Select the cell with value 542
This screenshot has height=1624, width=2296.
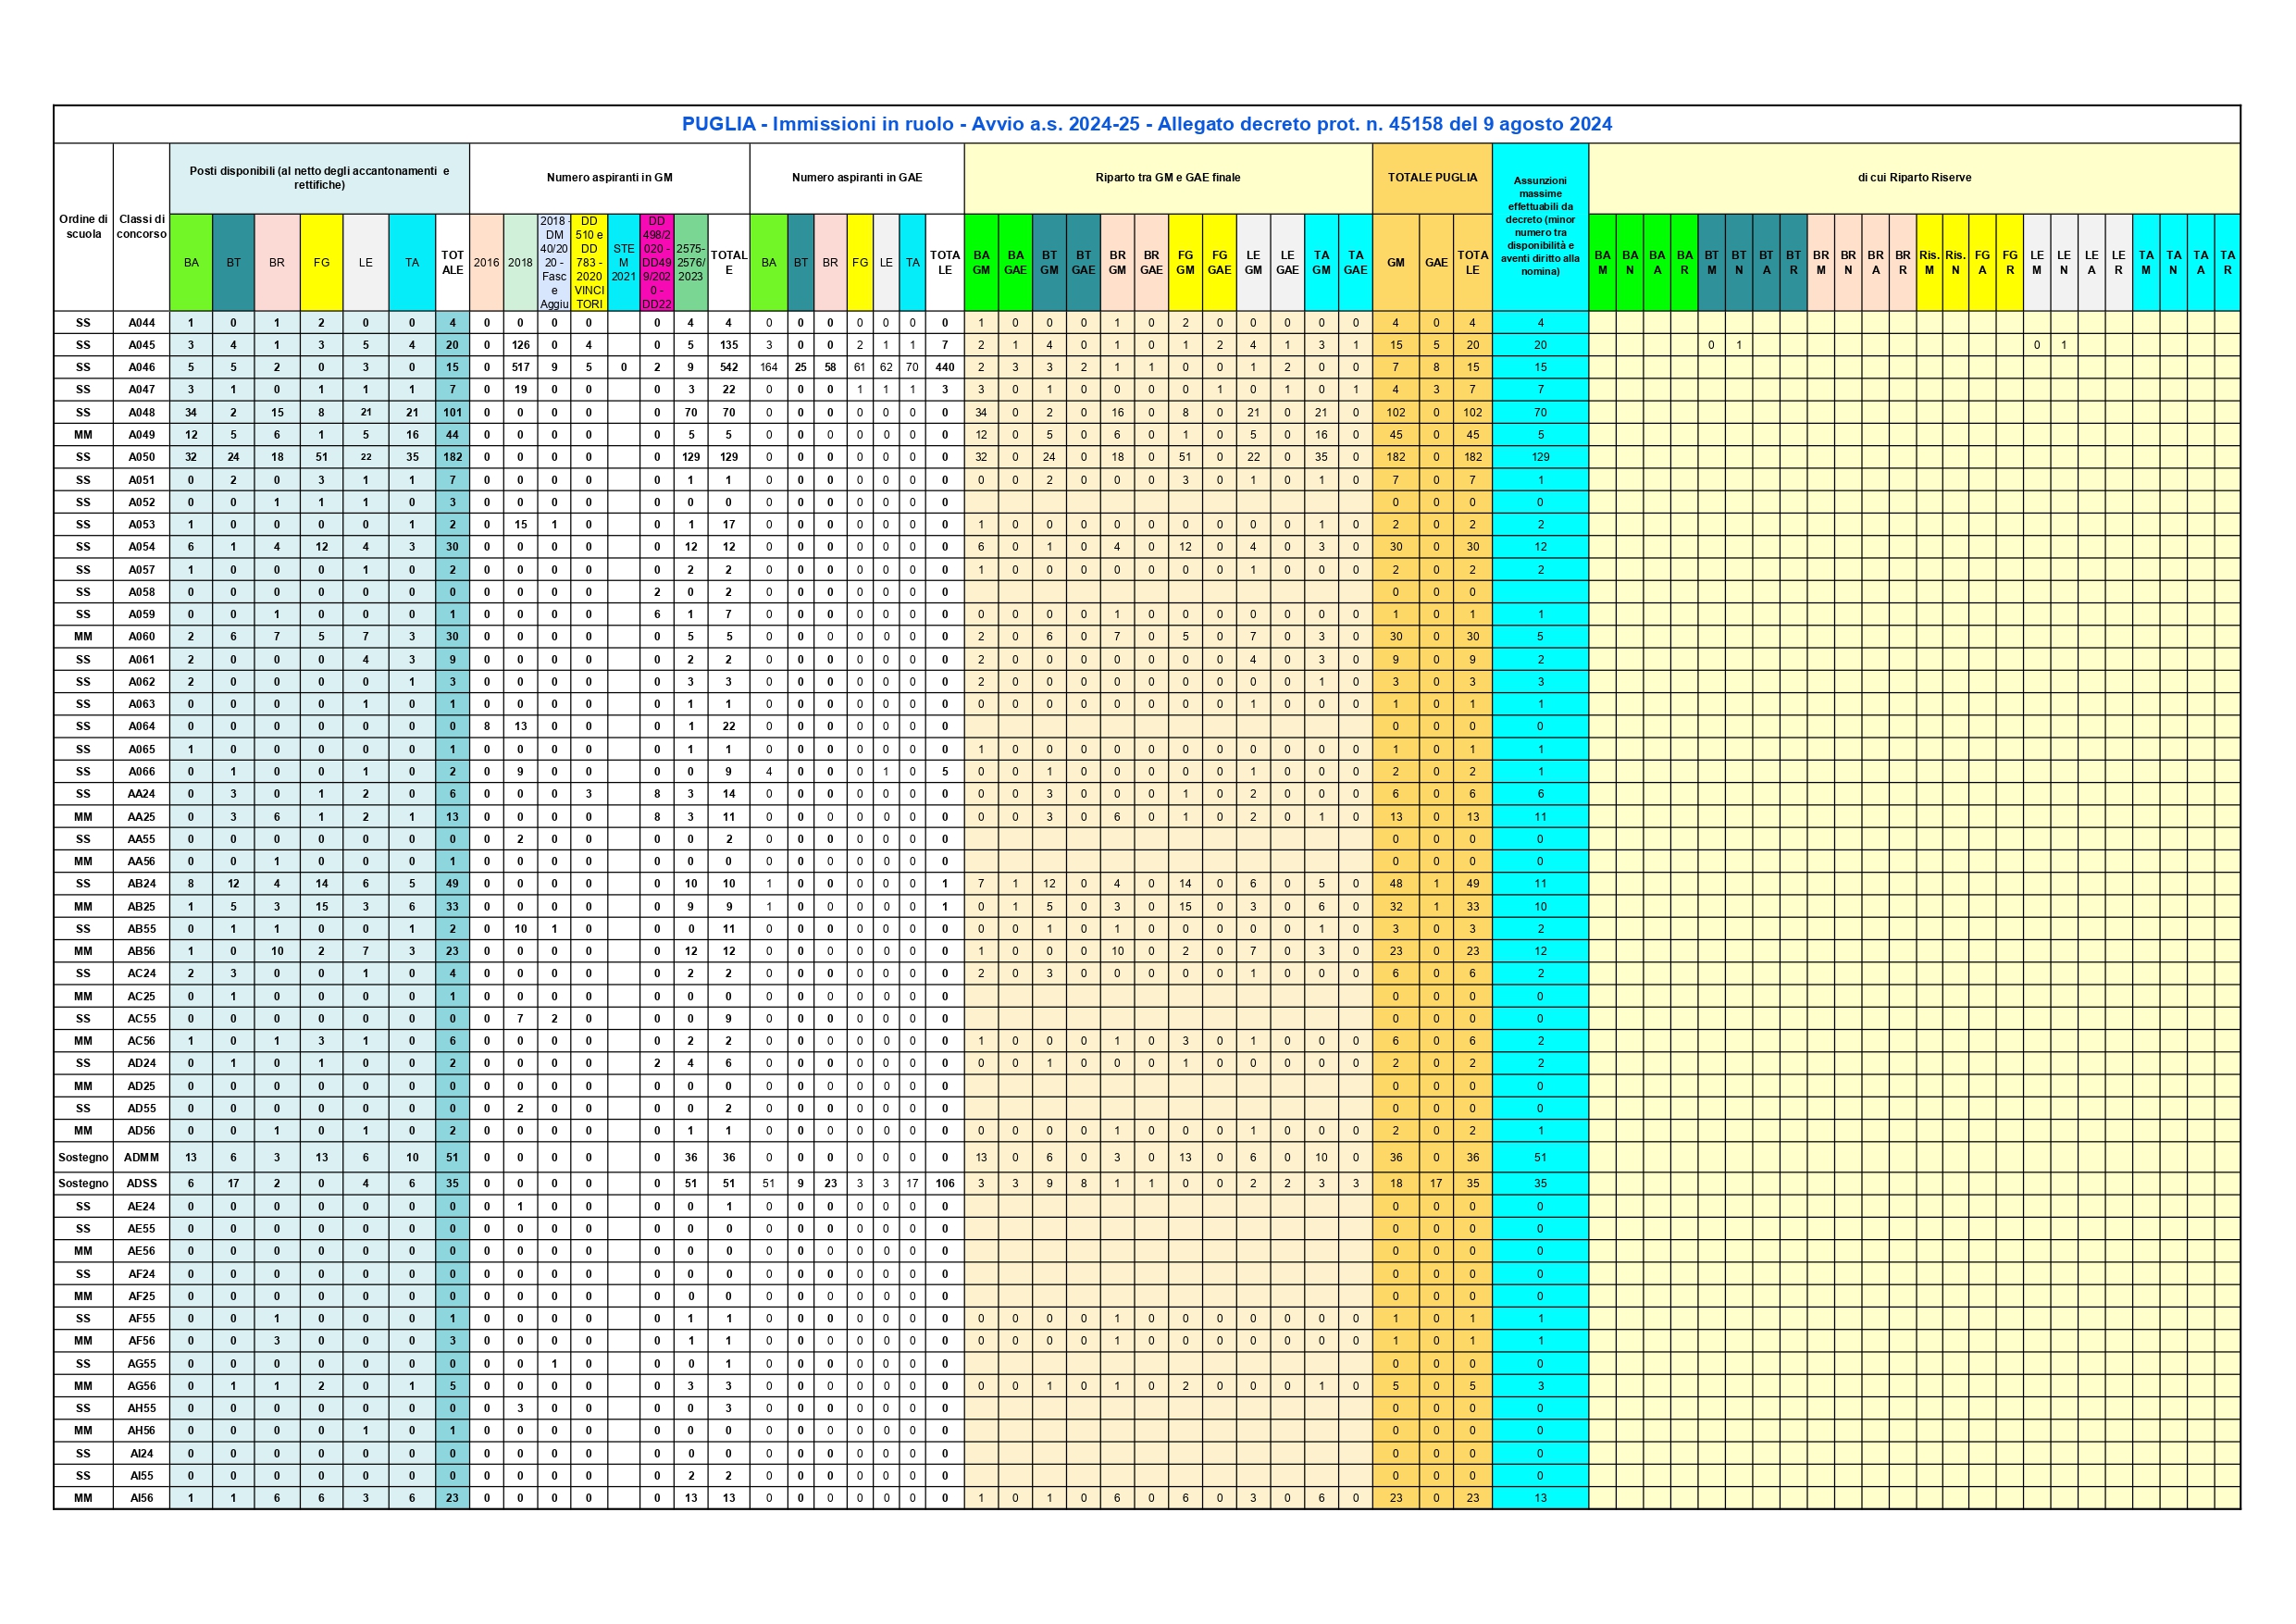pos(728,367)
